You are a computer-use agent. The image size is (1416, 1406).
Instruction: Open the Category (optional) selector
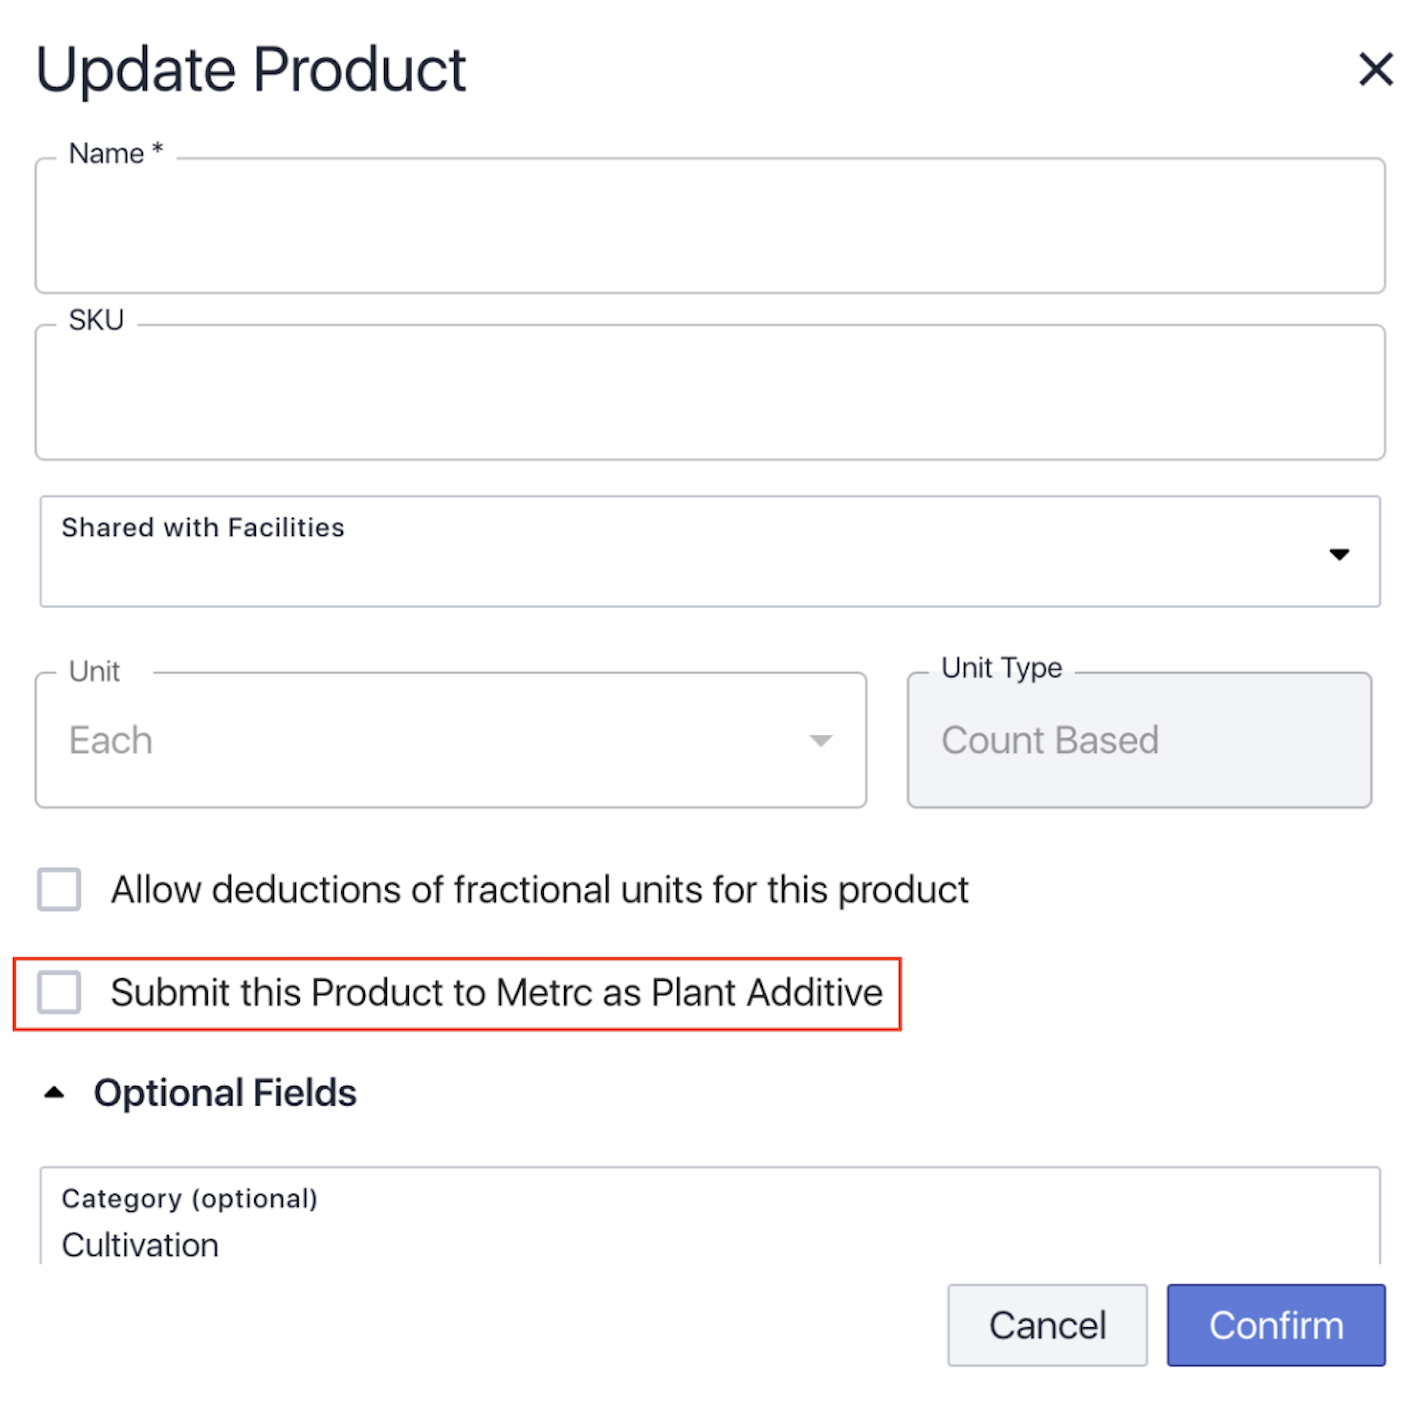pos(709,1215)
